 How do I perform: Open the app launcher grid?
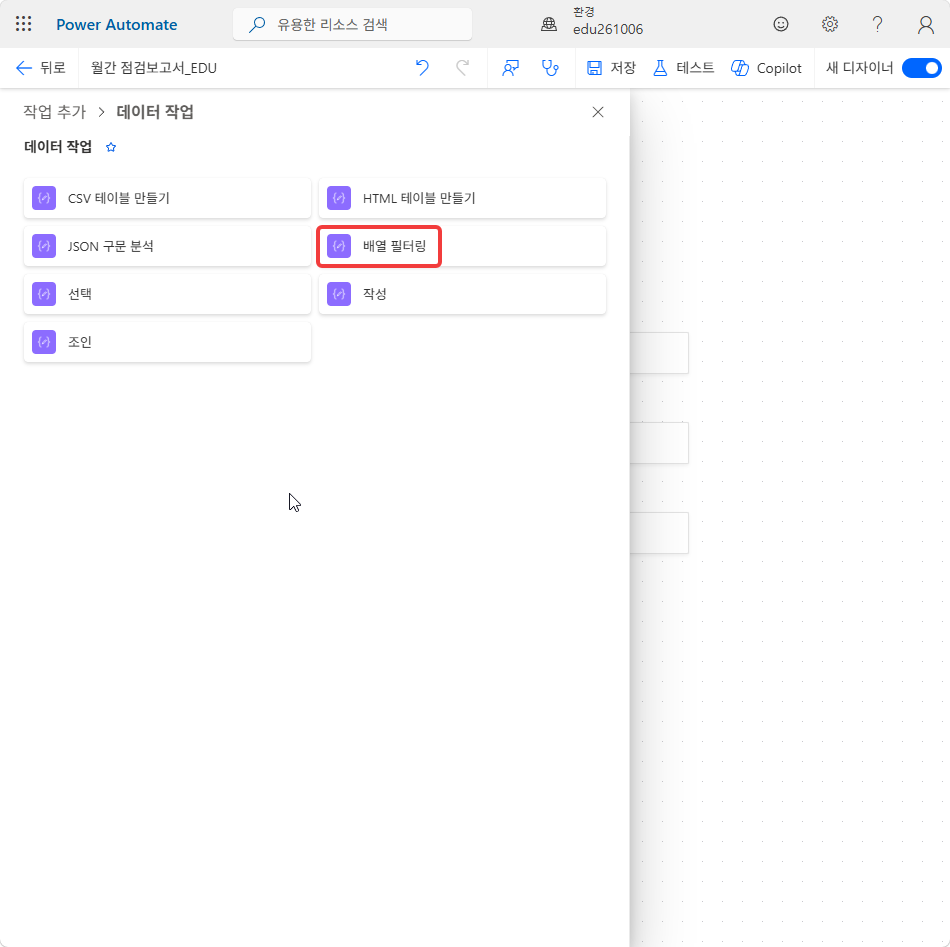coord(24,24)
